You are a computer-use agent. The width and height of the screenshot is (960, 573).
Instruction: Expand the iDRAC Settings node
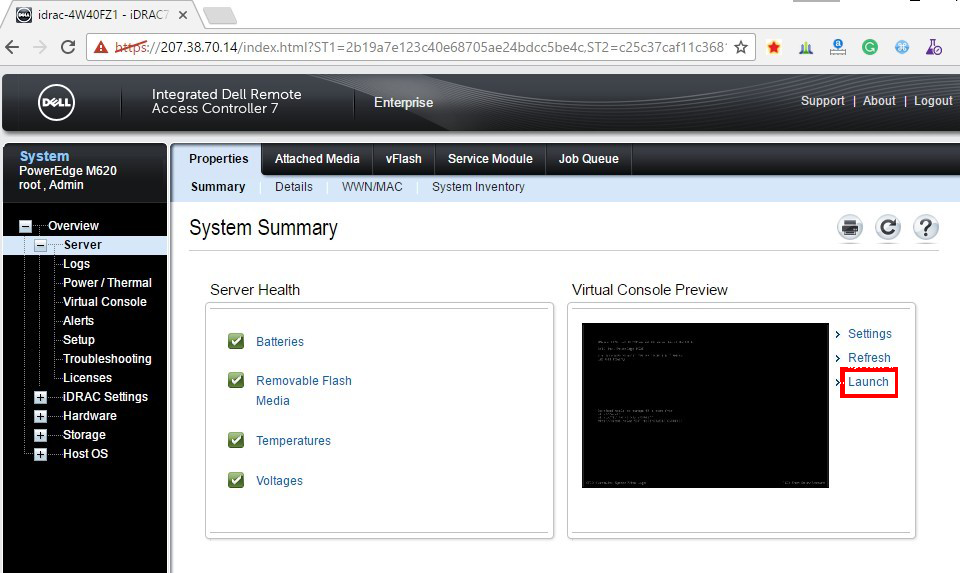point(40,397)
